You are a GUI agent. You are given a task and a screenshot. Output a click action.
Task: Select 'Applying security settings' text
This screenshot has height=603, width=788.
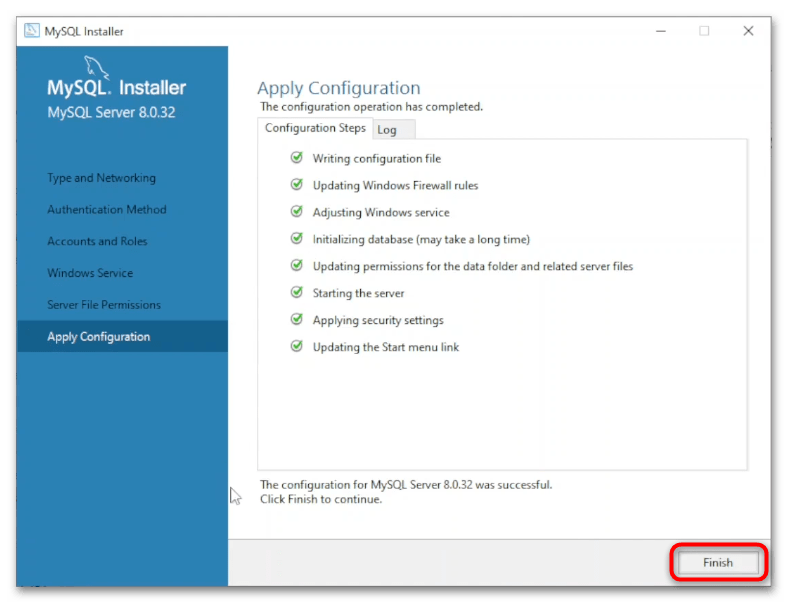(x=378, y=321)
